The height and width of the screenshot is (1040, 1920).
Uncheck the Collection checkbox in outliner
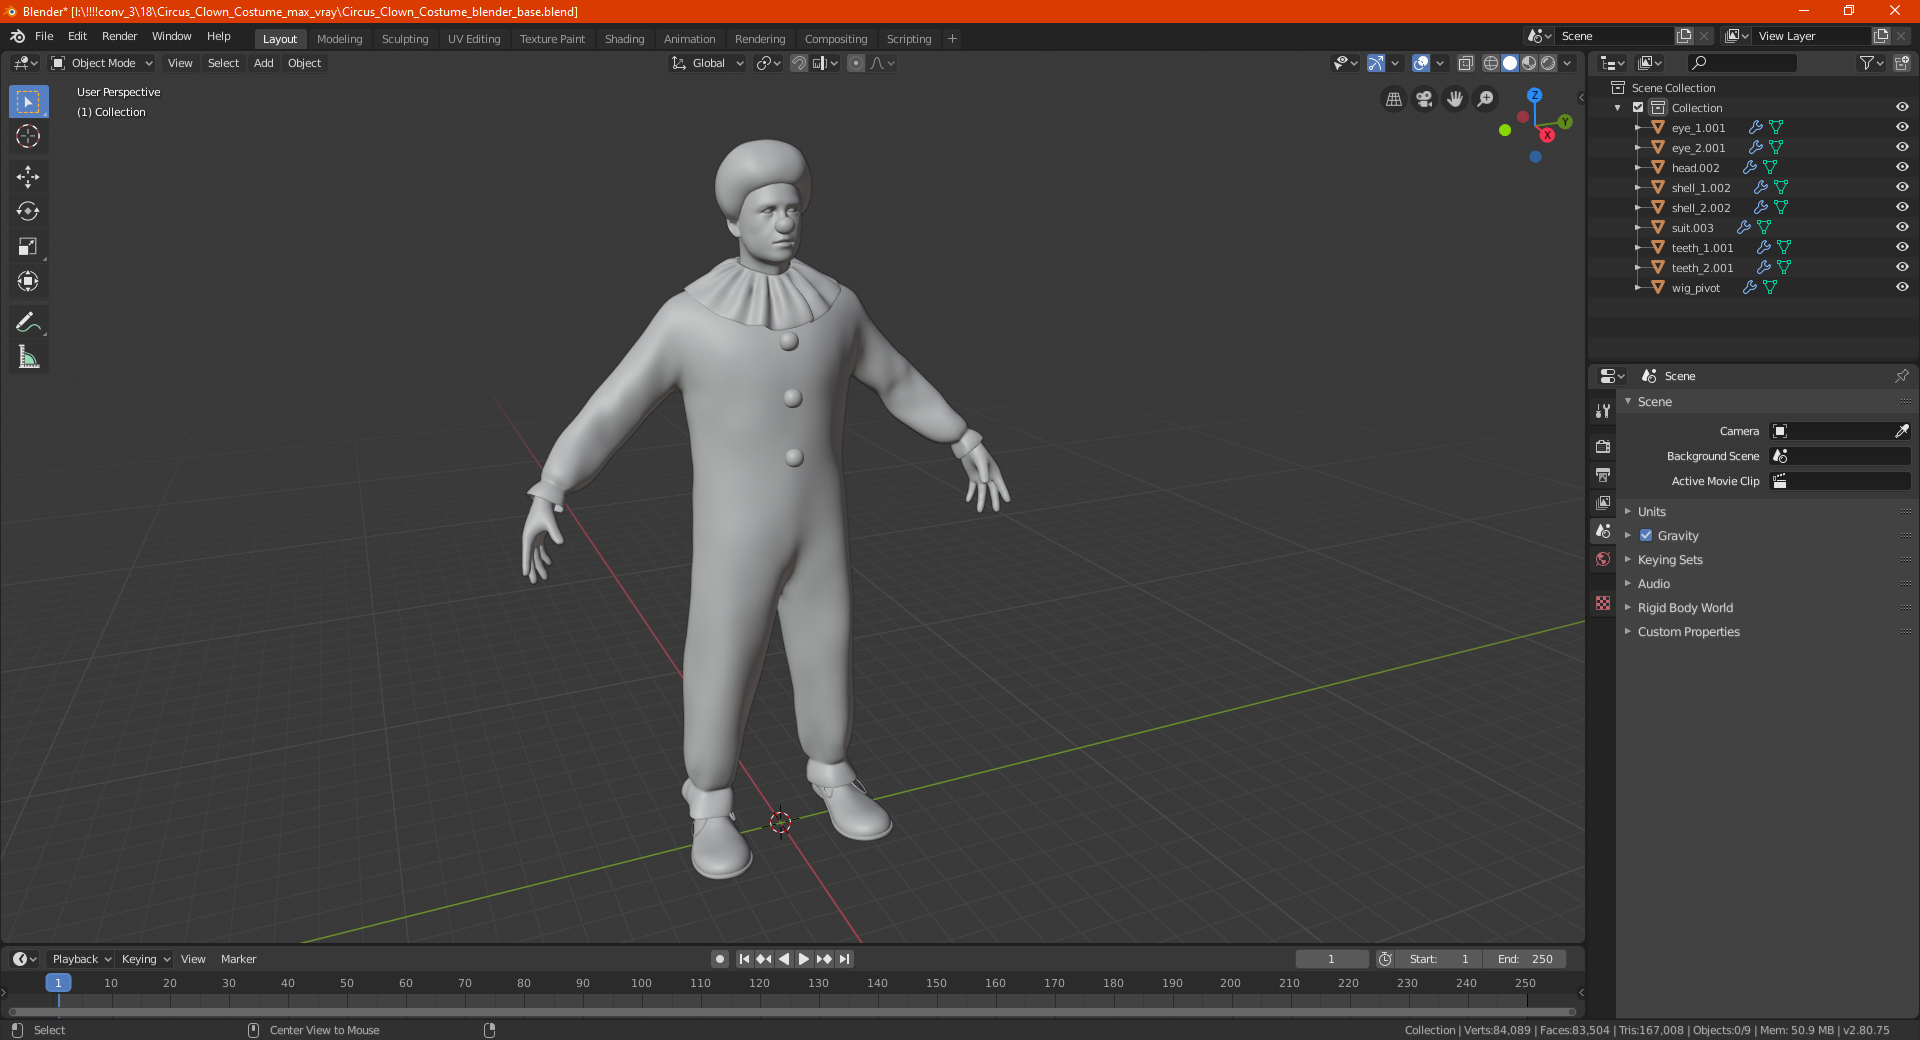pos(1638,108)
